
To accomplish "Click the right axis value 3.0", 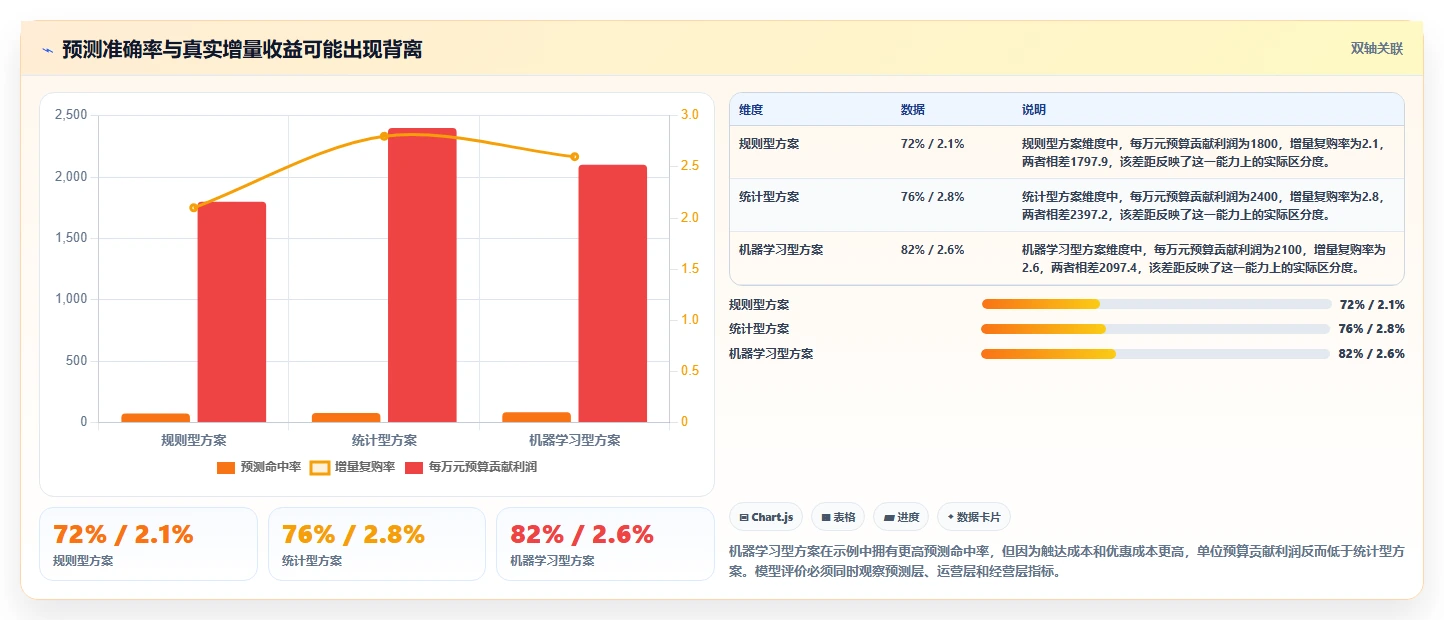I will coord(690,115).
